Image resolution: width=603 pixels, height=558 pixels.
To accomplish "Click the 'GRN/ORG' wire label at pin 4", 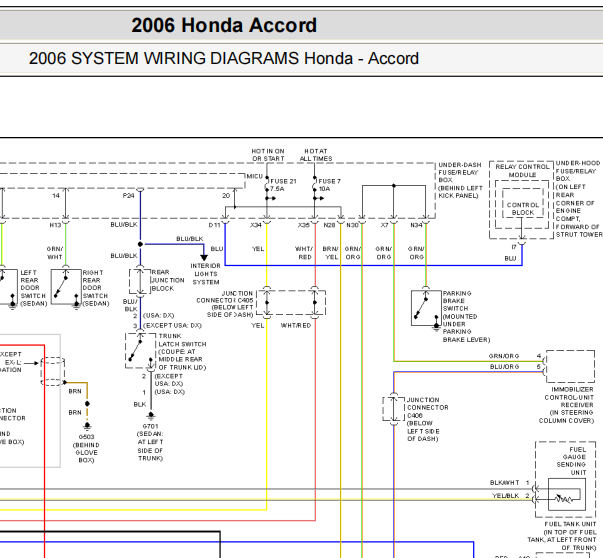I will [504, 356].
